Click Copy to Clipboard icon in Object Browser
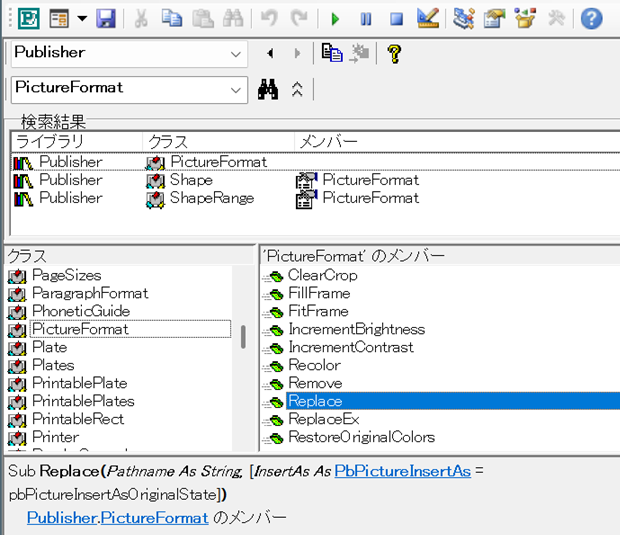Screen dimensions: 620x535 (x=332, y=53)
